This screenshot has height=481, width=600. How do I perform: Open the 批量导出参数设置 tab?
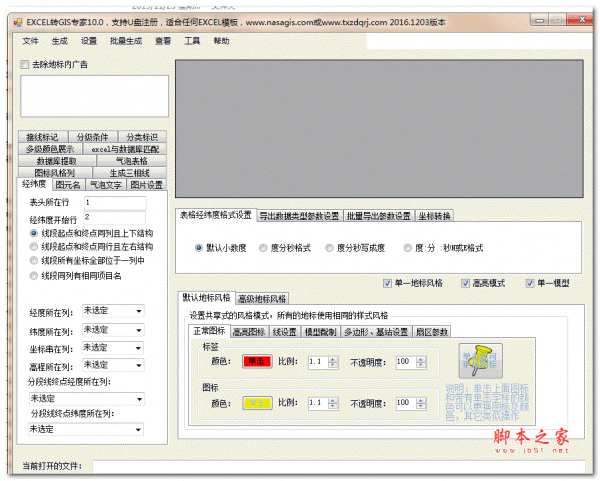coord(379,216)
